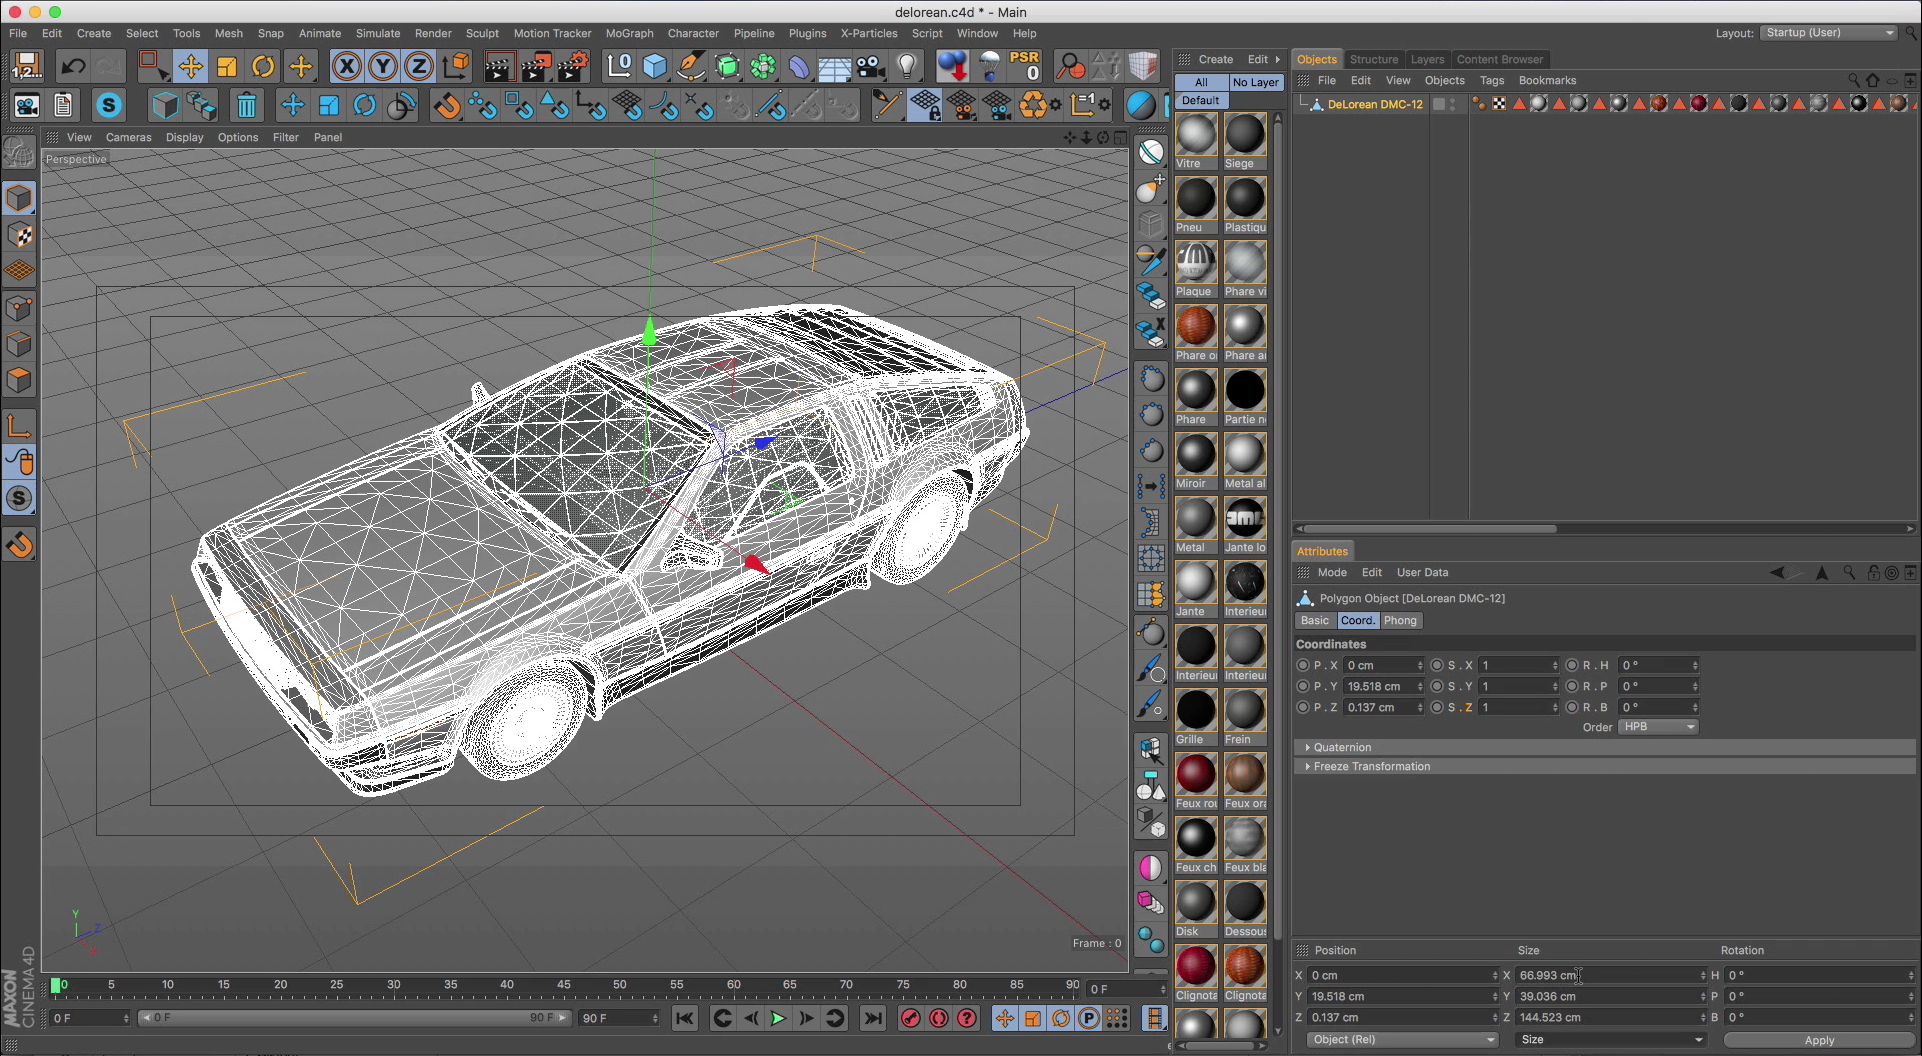Expand the Quaternion section

click(1342, 747)
